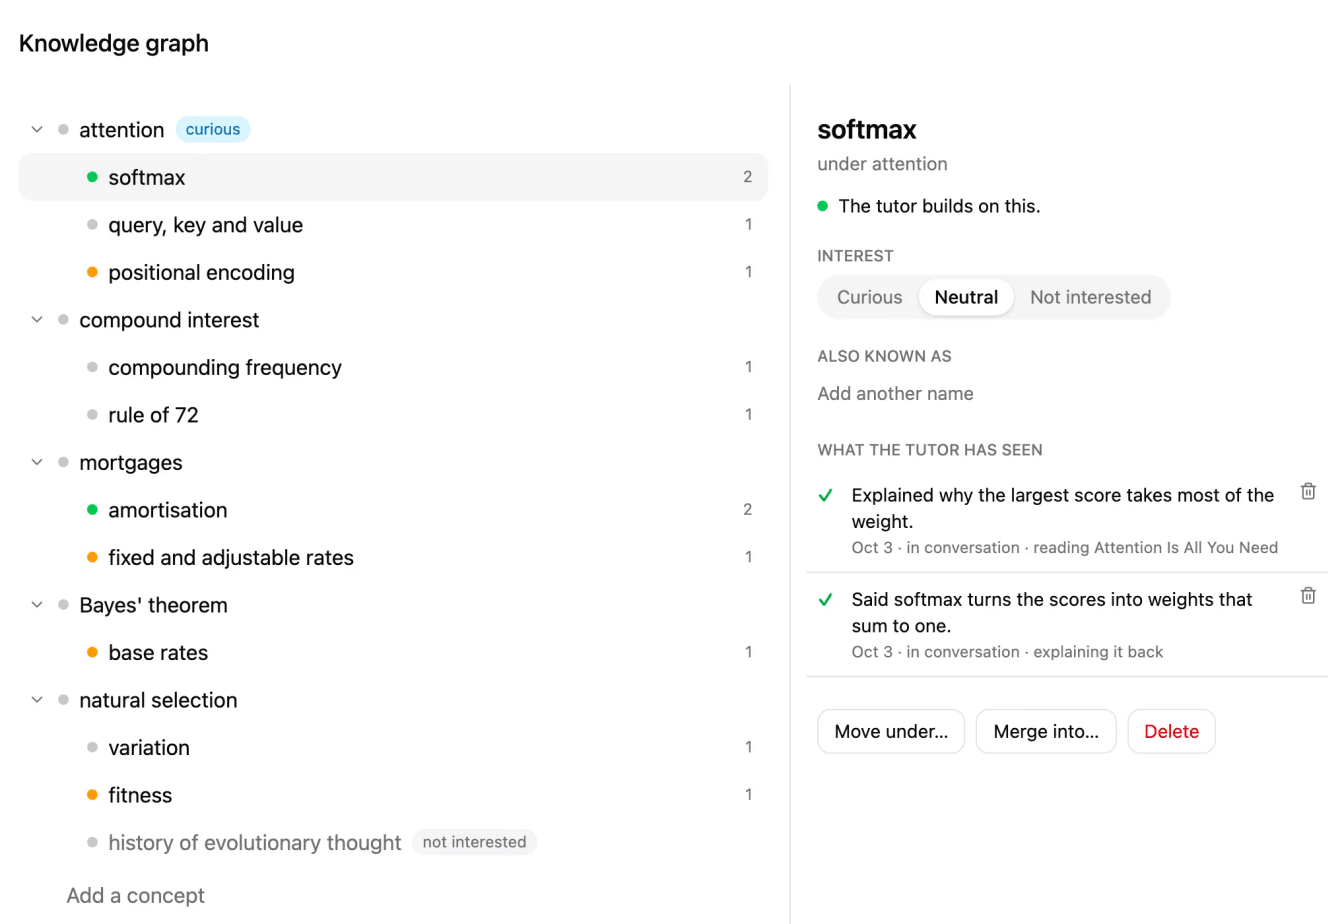
Task: Click the Add a concept field
Action: [136, 896]
